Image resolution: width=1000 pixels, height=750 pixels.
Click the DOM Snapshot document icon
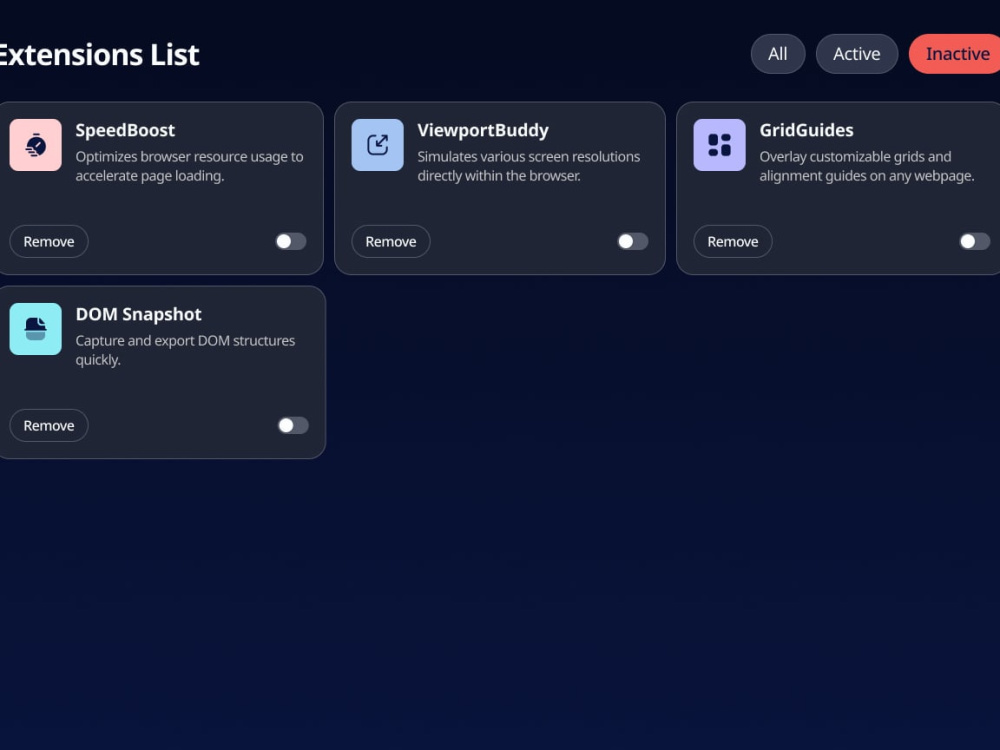(36, 329)
